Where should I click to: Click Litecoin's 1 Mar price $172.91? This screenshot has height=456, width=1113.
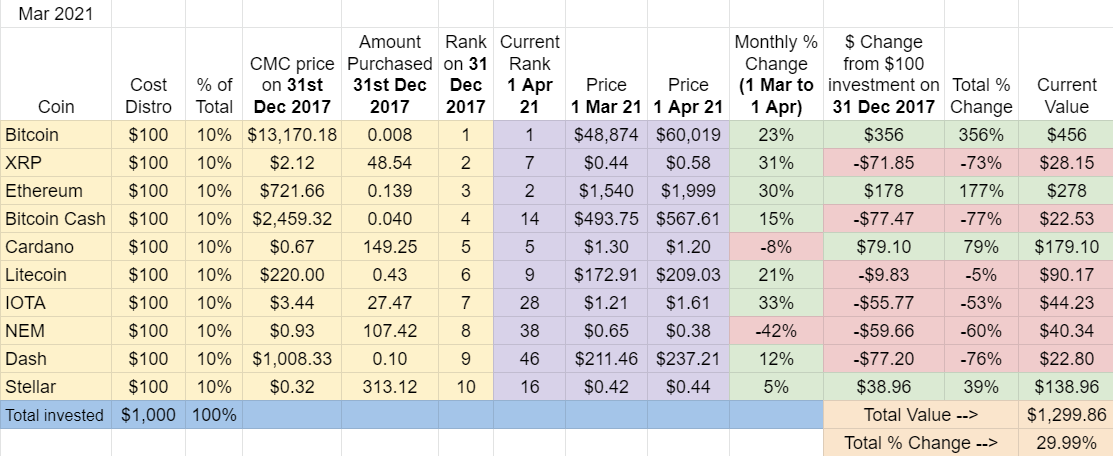tap(606, 273)
